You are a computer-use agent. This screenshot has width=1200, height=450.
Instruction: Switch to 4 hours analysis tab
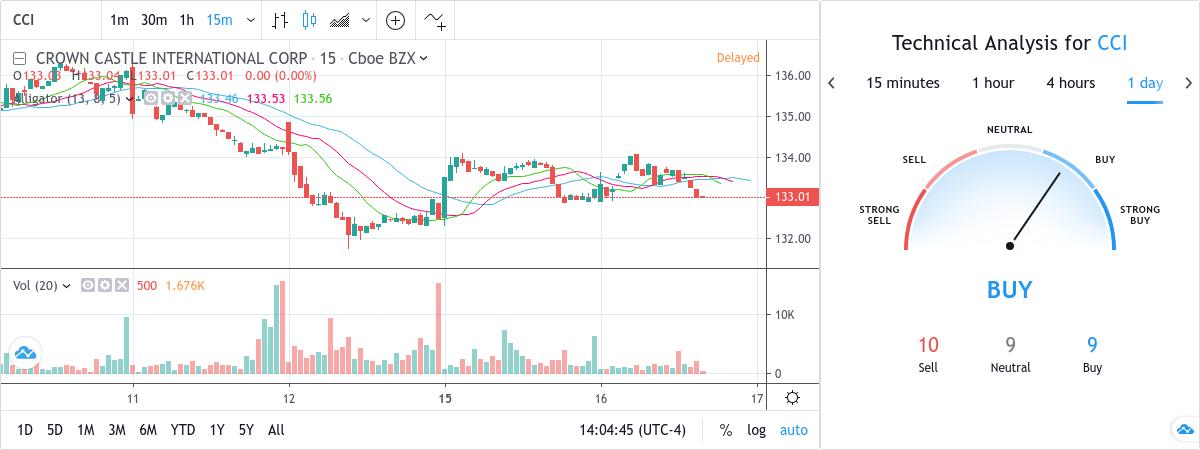[x=1071, y=83]
